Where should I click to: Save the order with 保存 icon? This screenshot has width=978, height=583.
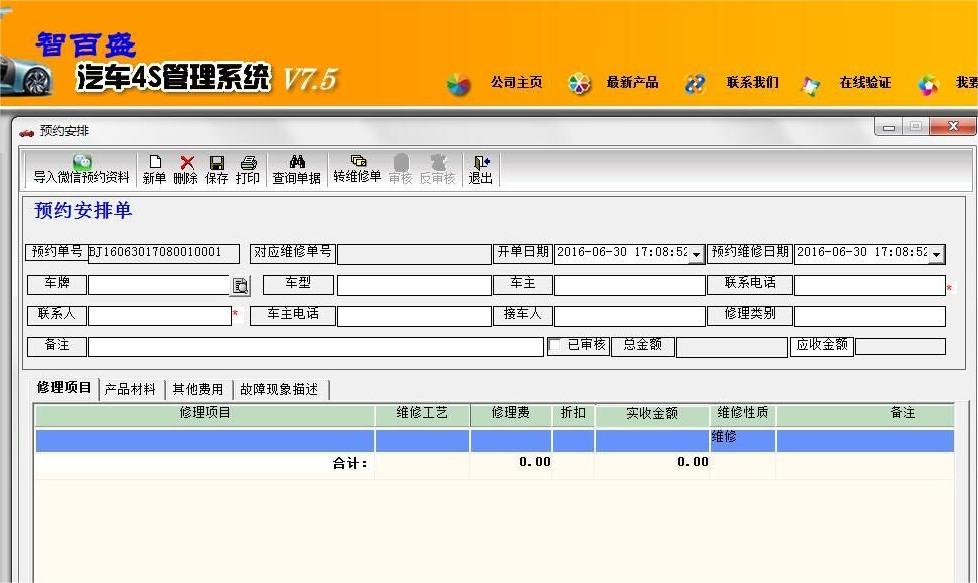tap(216, 170)
